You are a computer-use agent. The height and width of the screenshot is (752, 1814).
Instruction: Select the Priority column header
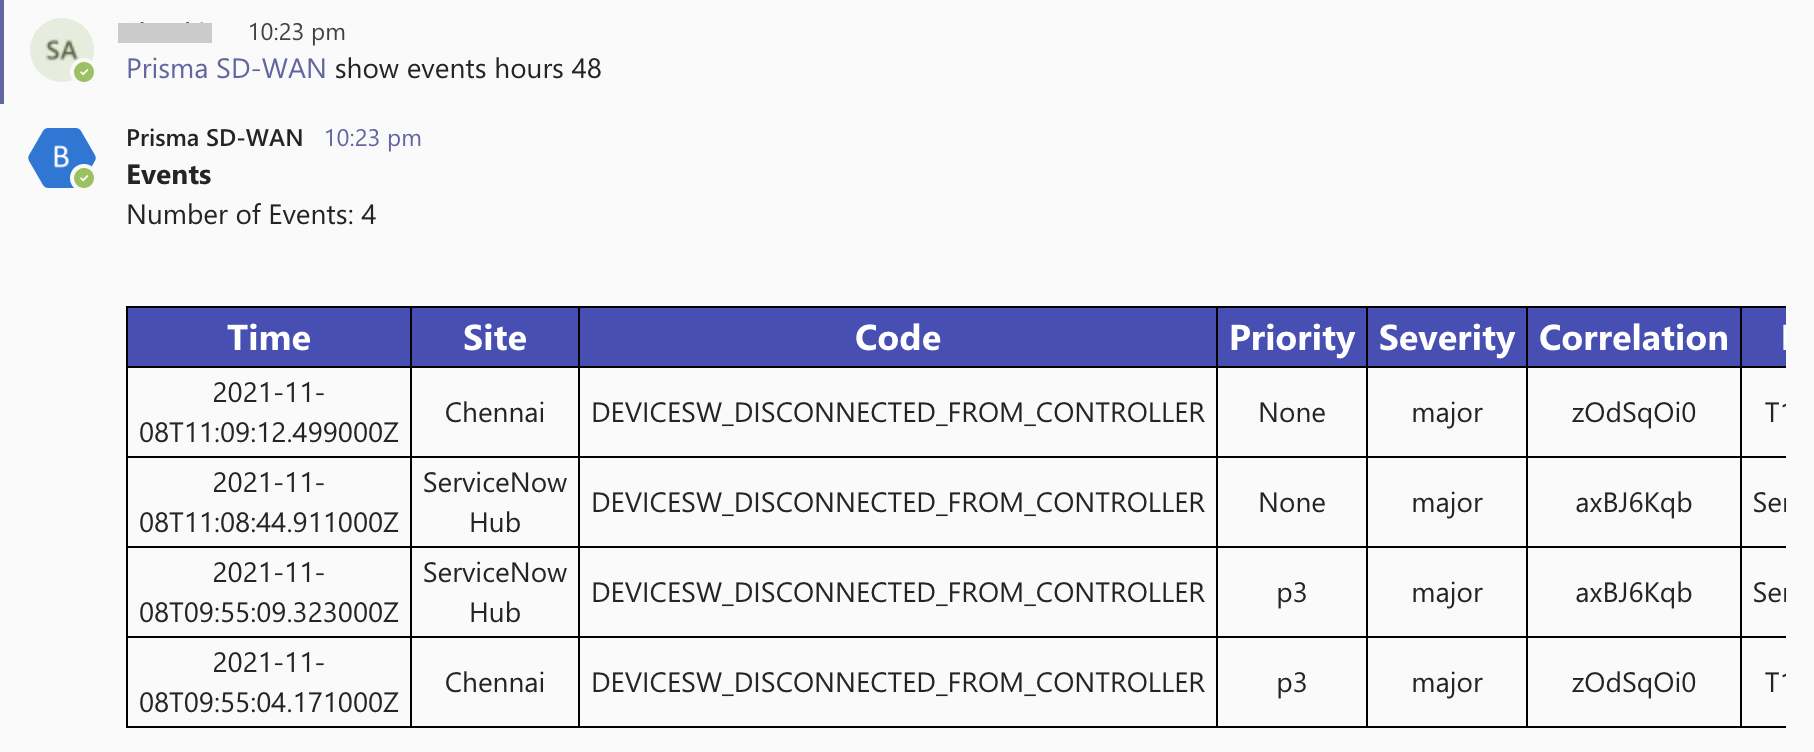pyautogui.click(x=1291, y=338)
